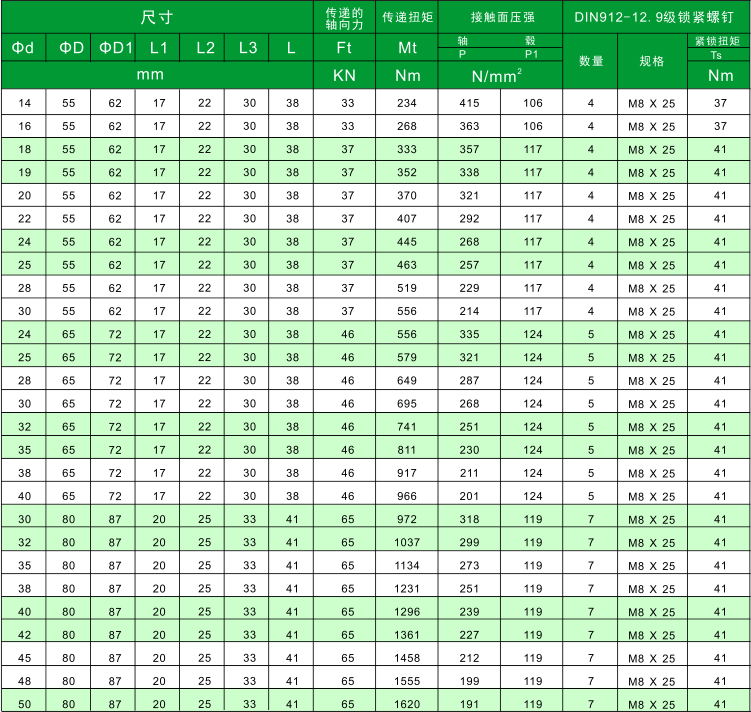Select the 传递的轴向力 column header

[344, 18]
